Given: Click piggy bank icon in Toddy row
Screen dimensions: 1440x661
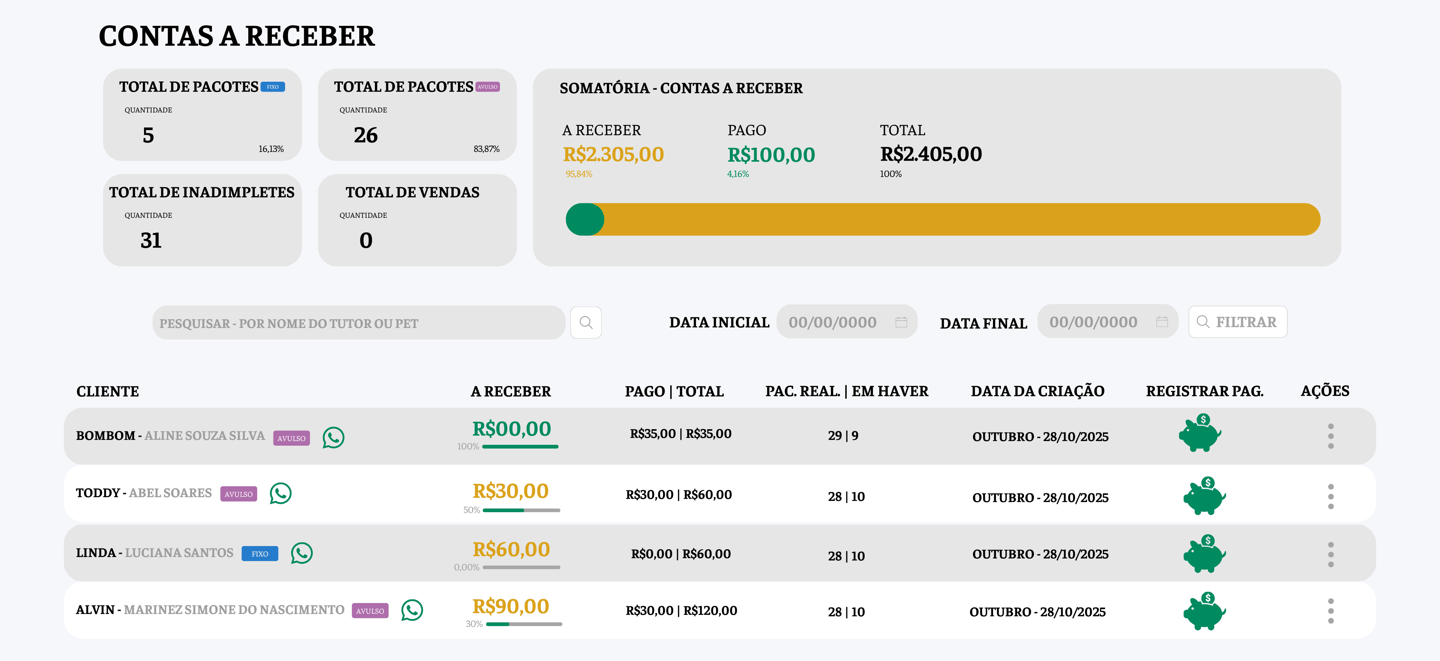Looking at the screenshot, I should pos(1204,496).
